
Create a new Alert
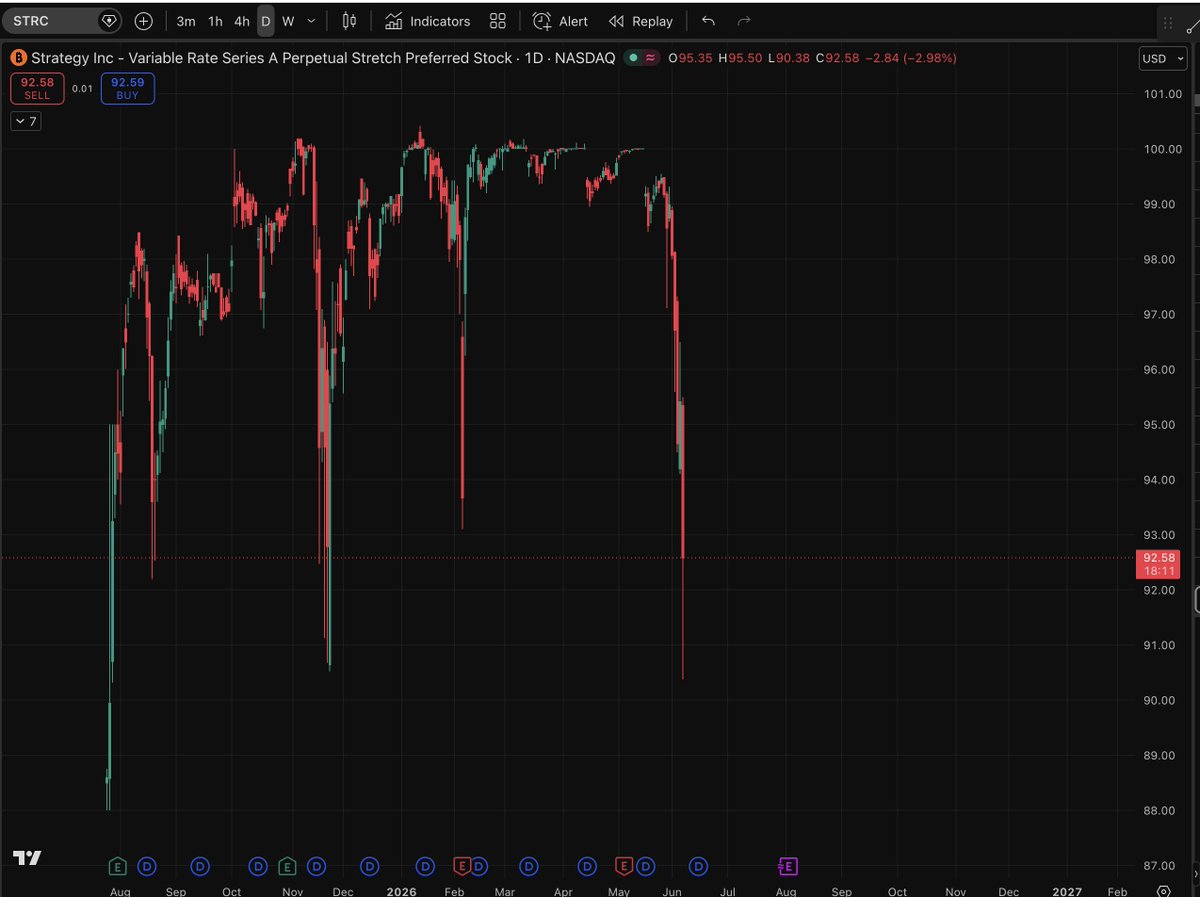[x=560, y=21]
